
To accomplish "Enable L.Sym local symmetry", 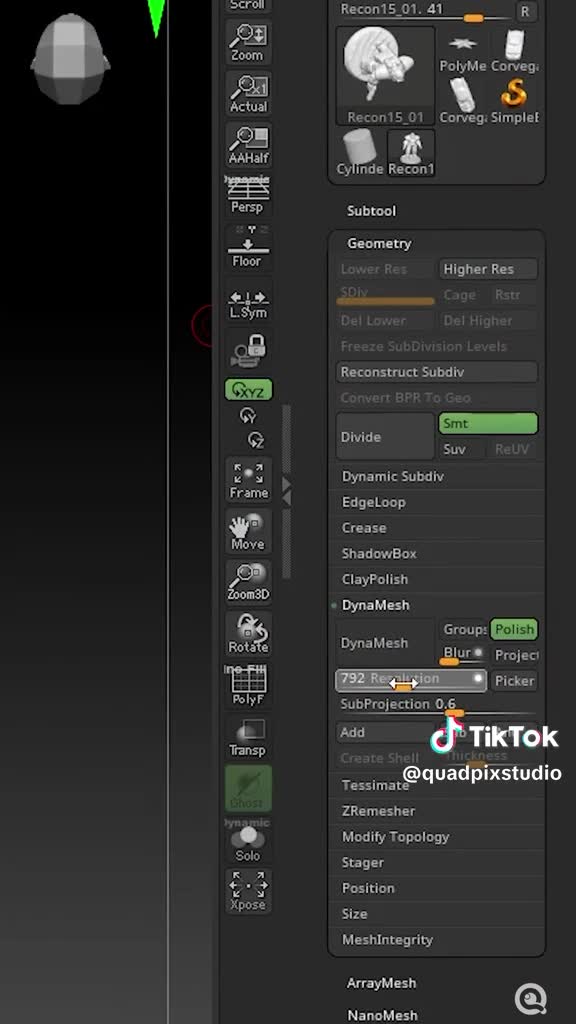I will click(248, 304).
